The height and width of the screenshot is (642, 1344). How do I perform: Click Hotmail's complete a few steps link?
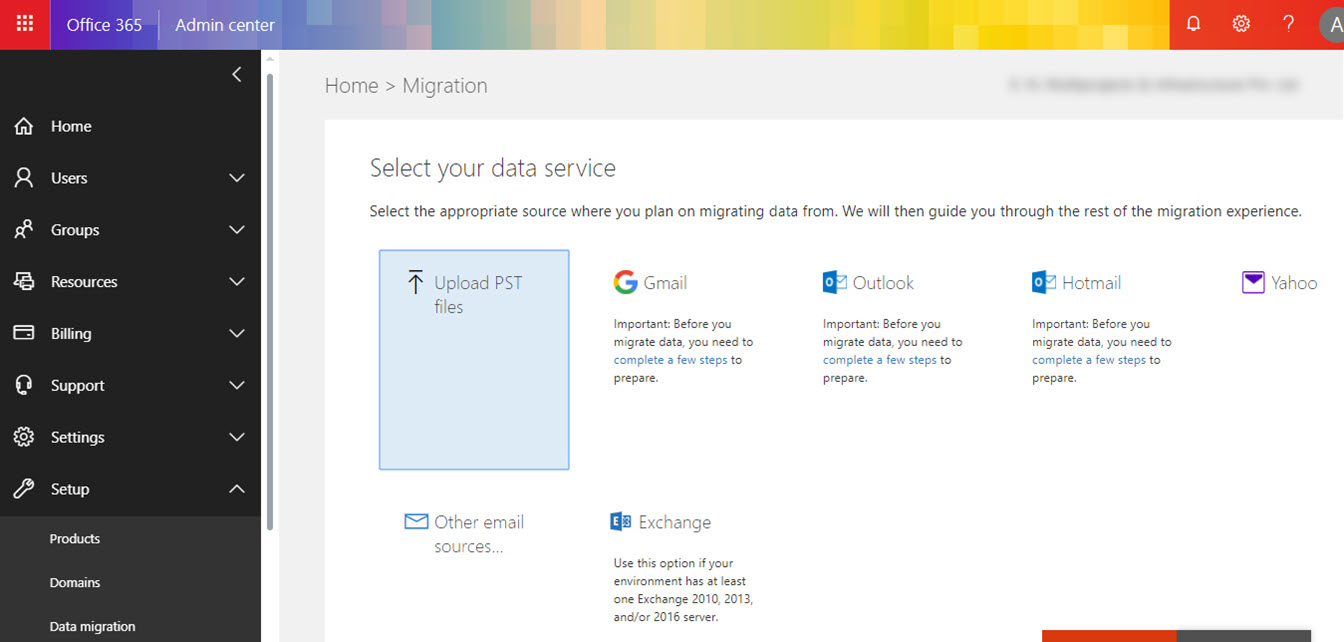pos(1089,360)
